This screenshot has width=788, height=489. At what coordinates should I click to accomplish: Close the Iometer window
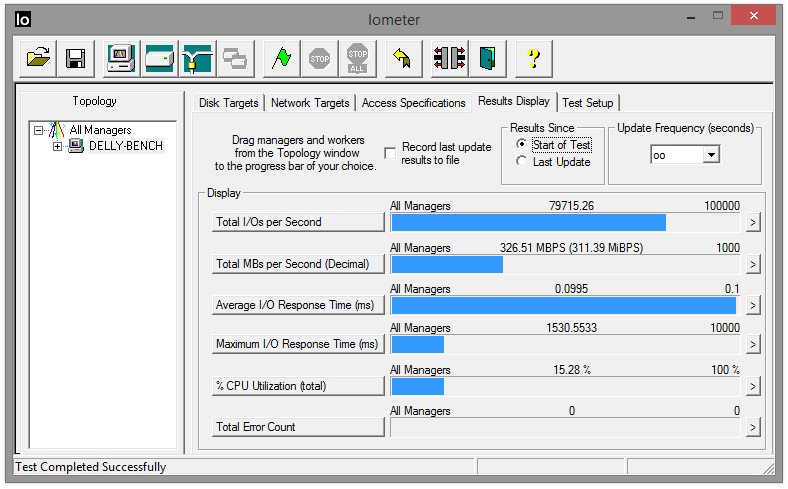(753, 16)
